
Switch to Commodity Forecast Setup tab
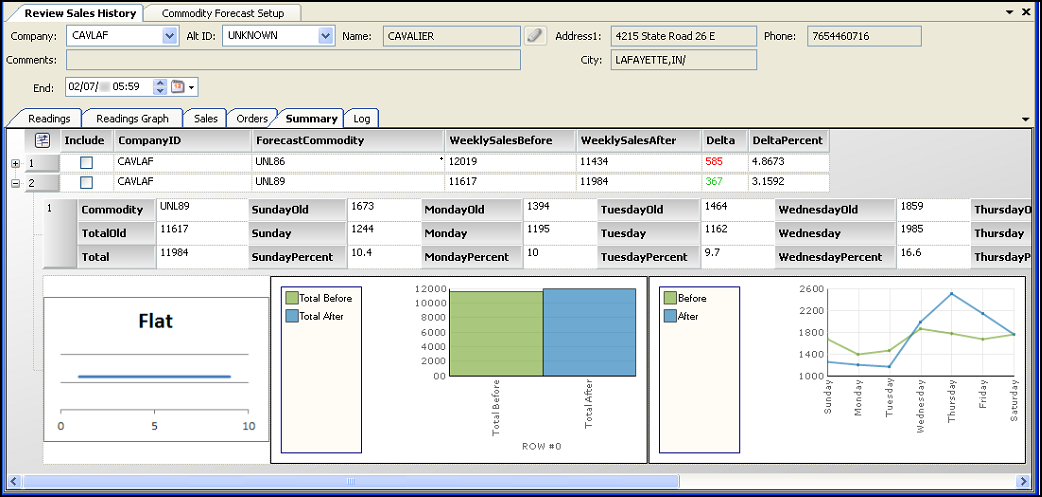tap(222, 13)
